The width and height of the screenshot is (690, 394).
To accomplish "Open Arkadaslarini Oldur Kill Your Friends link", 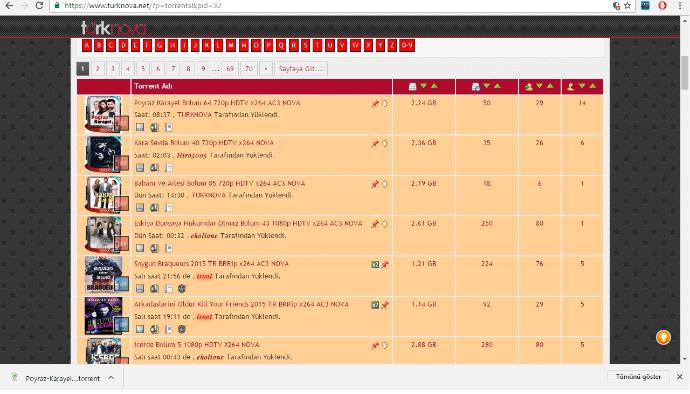I will [x=241, y=304].
